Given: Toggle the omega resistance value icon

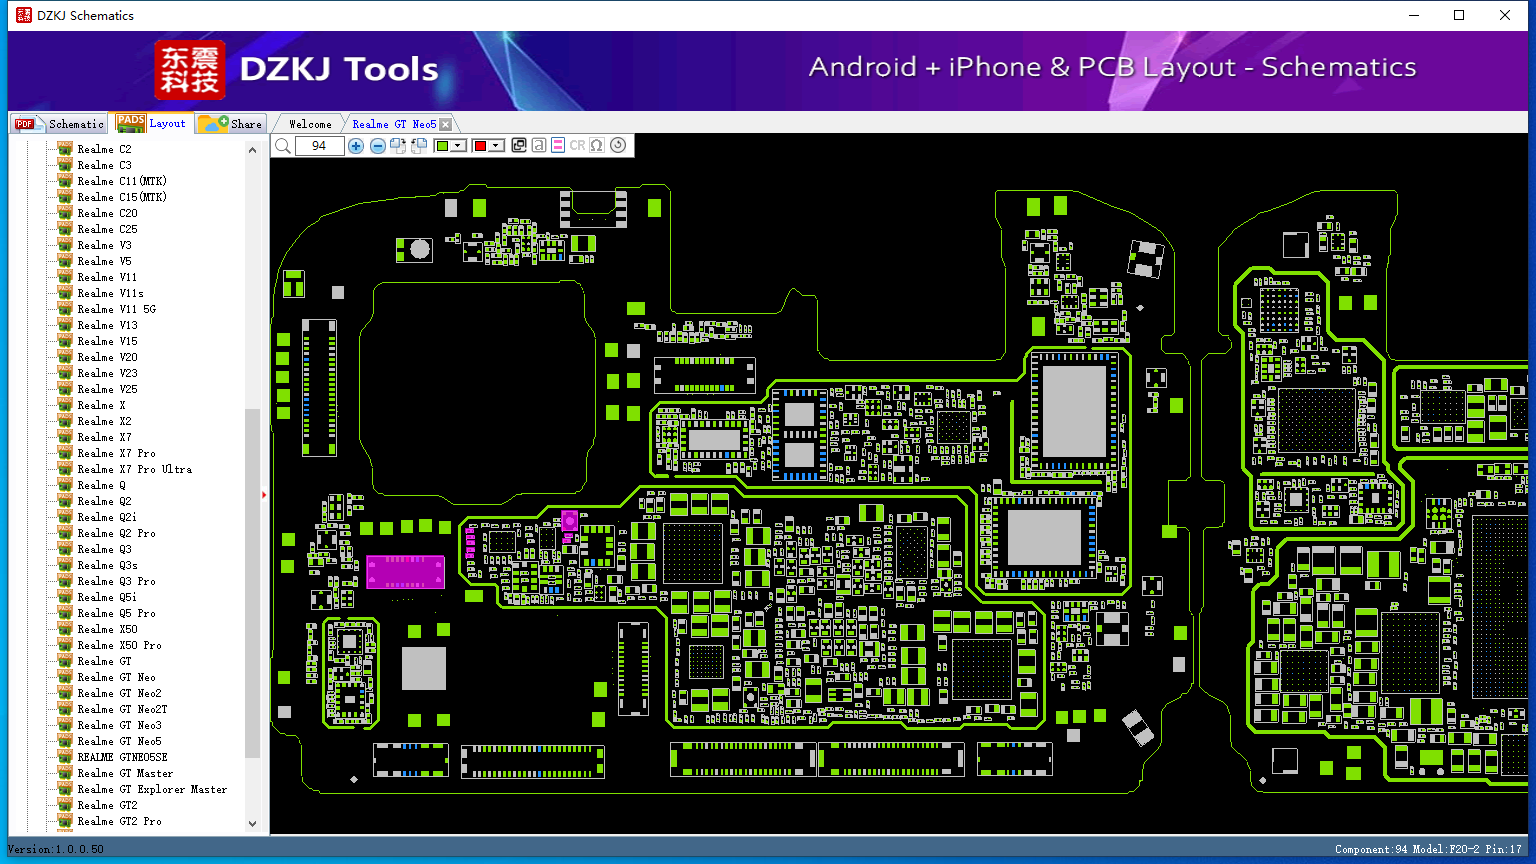Looking at the screenshot, I should [x=597, y=146].
